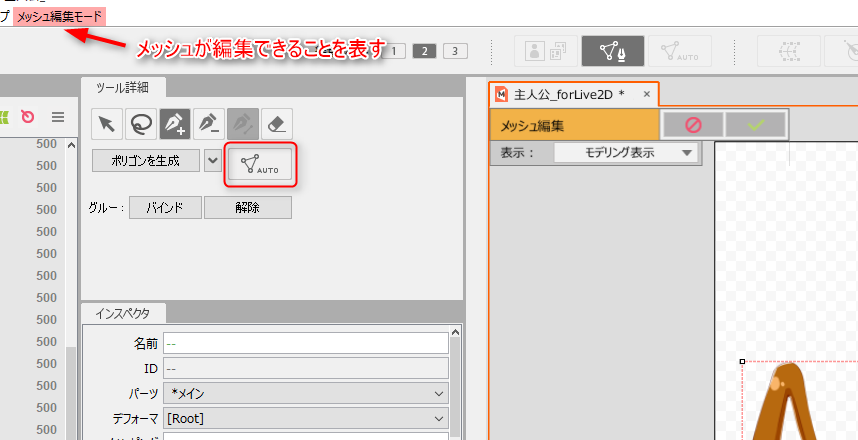Open the モデリング表示 display dropdown
Screen dimensions: 858x440
[626, 153]
